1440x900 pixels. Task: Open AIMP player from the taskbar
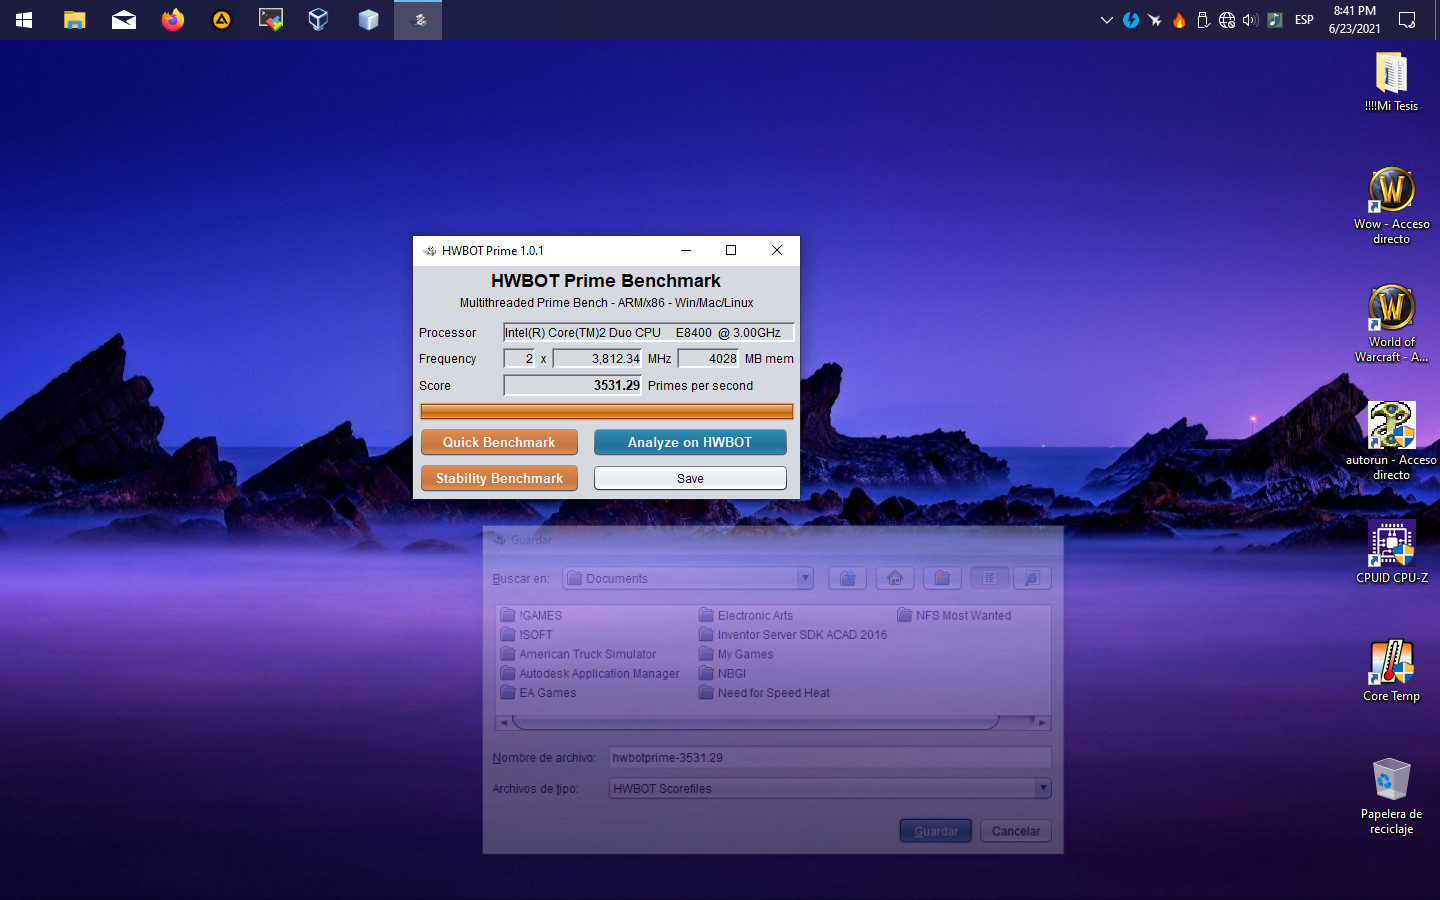click(x=221, y=20)
